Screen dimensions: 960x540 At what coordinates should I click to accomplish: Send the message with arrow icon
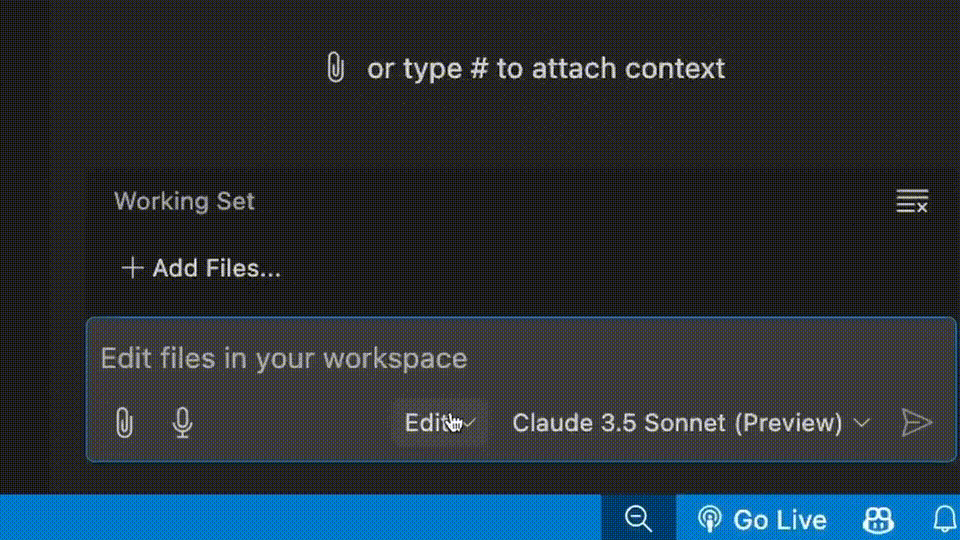click(x=916, y=423)
